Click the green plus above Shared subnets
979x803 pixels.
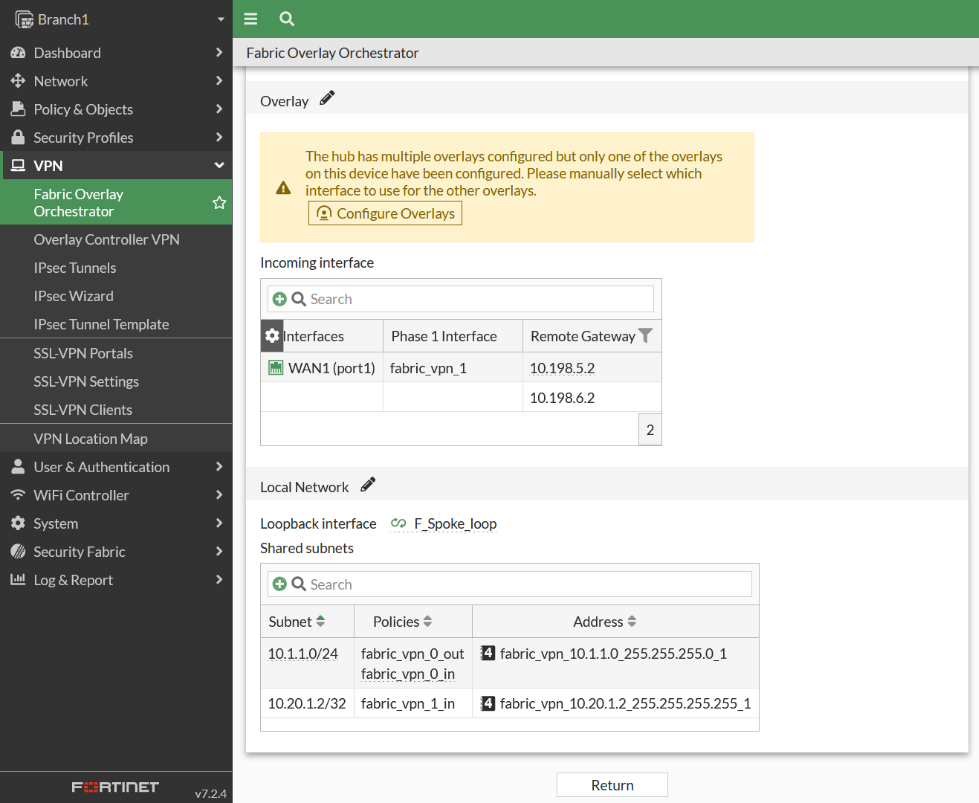tap(281, 582)
